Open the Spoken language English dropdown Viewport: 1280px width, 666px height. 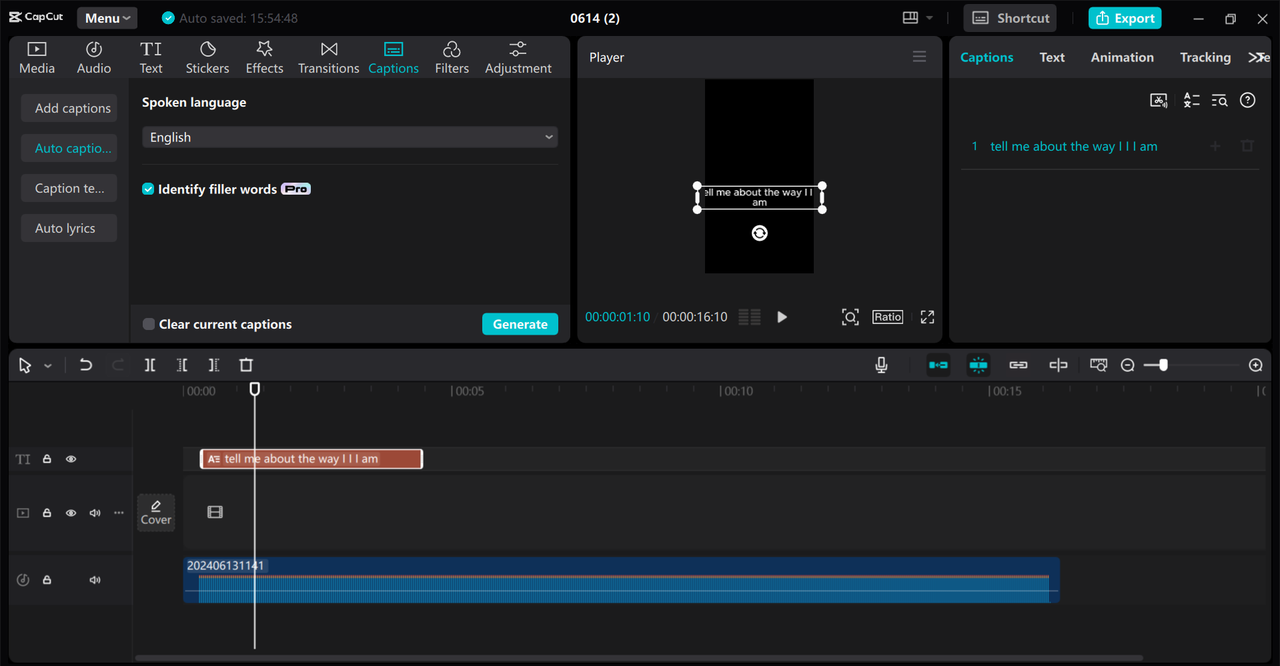(350, 137)
